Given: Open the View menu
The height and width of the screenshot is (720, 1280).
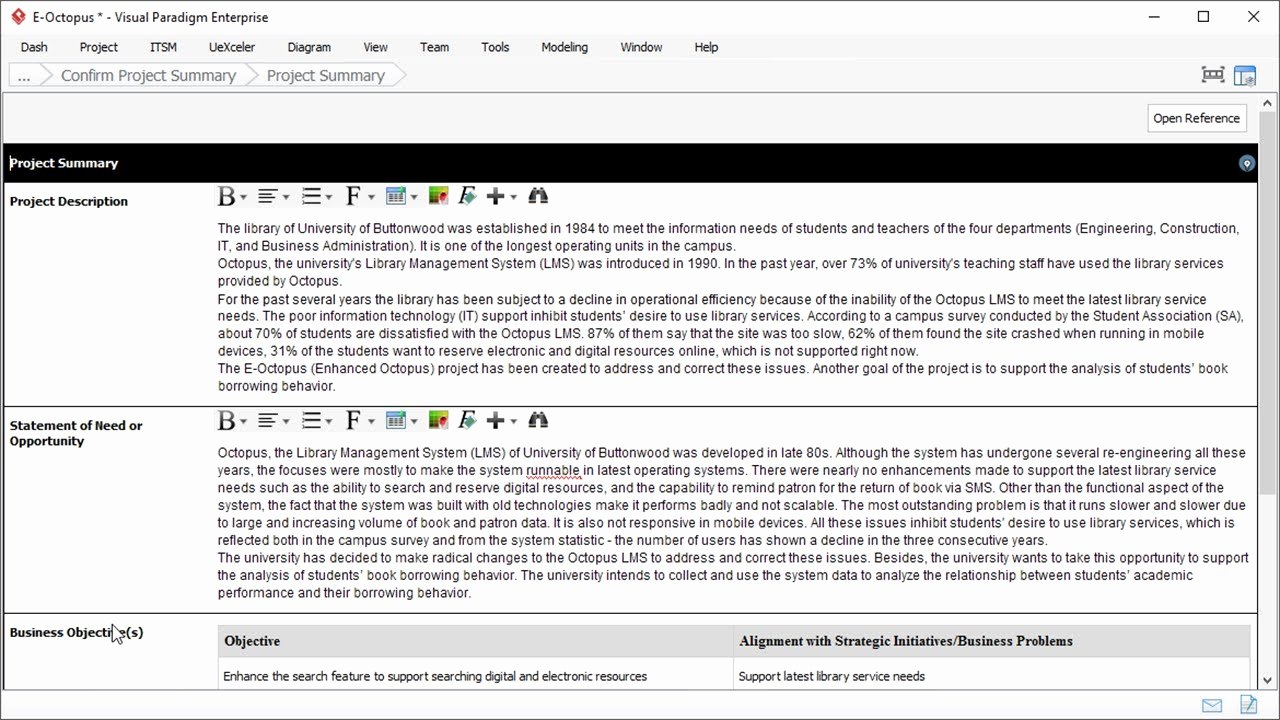Looking at the screenshot, I should tap(376, 47).
